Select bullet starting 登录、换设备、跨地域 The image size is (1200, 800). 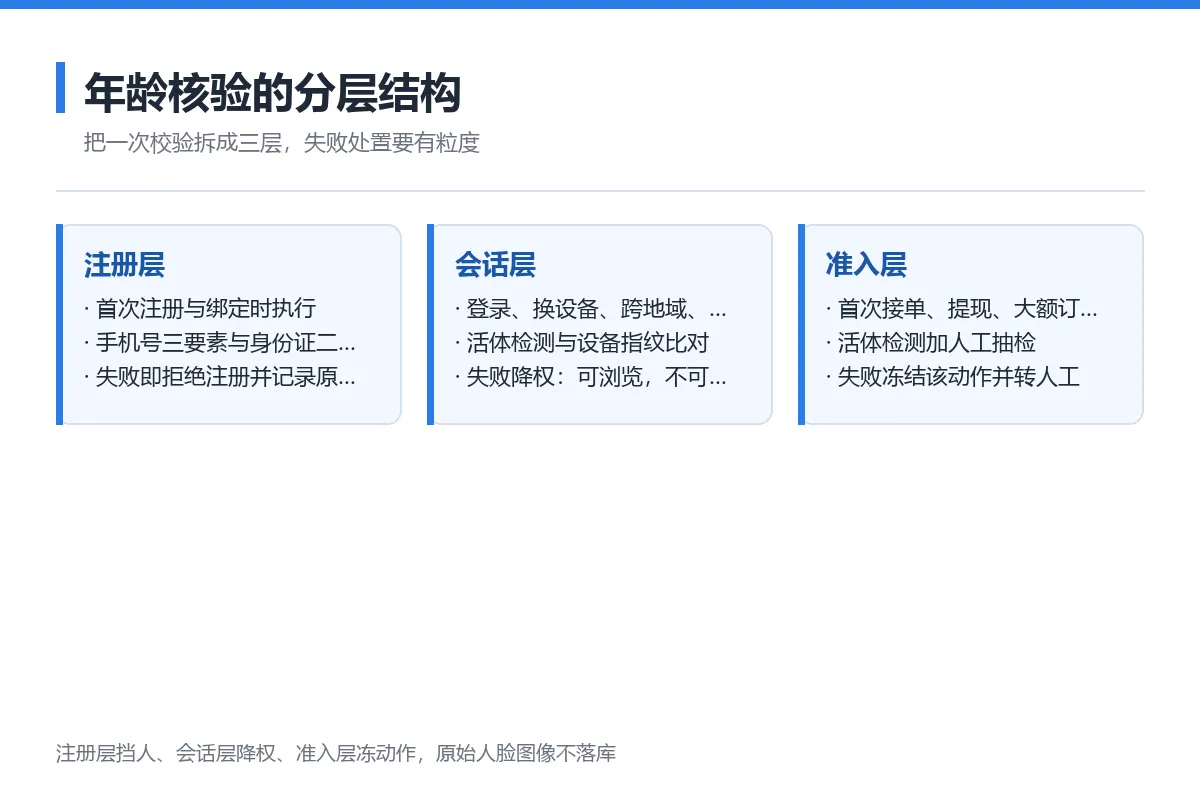coord(591,309)
